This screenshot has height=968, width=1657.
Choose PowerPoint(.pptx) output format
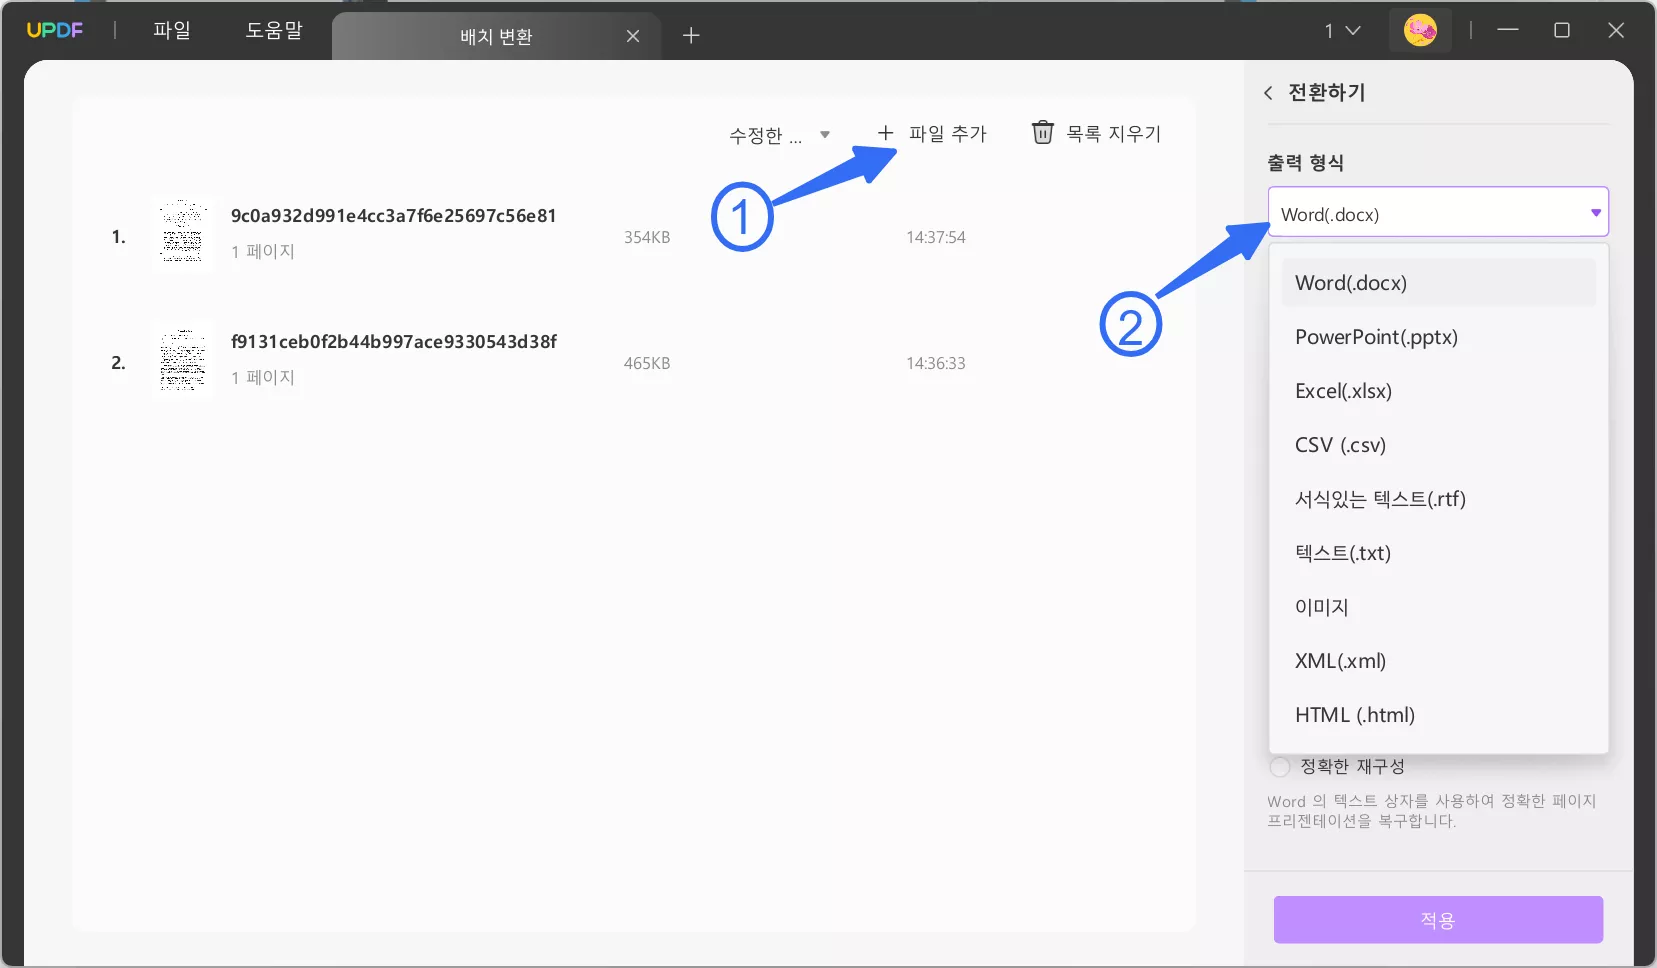(1438, 337)
